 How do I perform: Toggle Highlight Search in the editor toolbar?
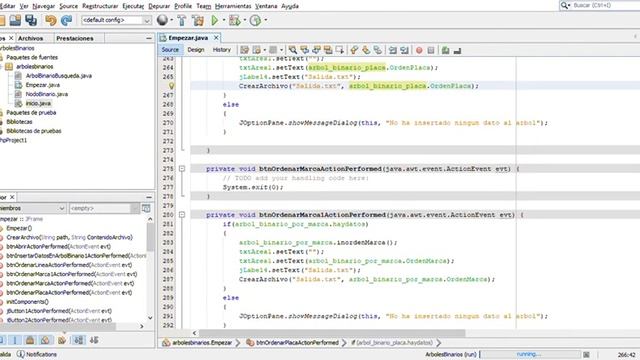328,50
